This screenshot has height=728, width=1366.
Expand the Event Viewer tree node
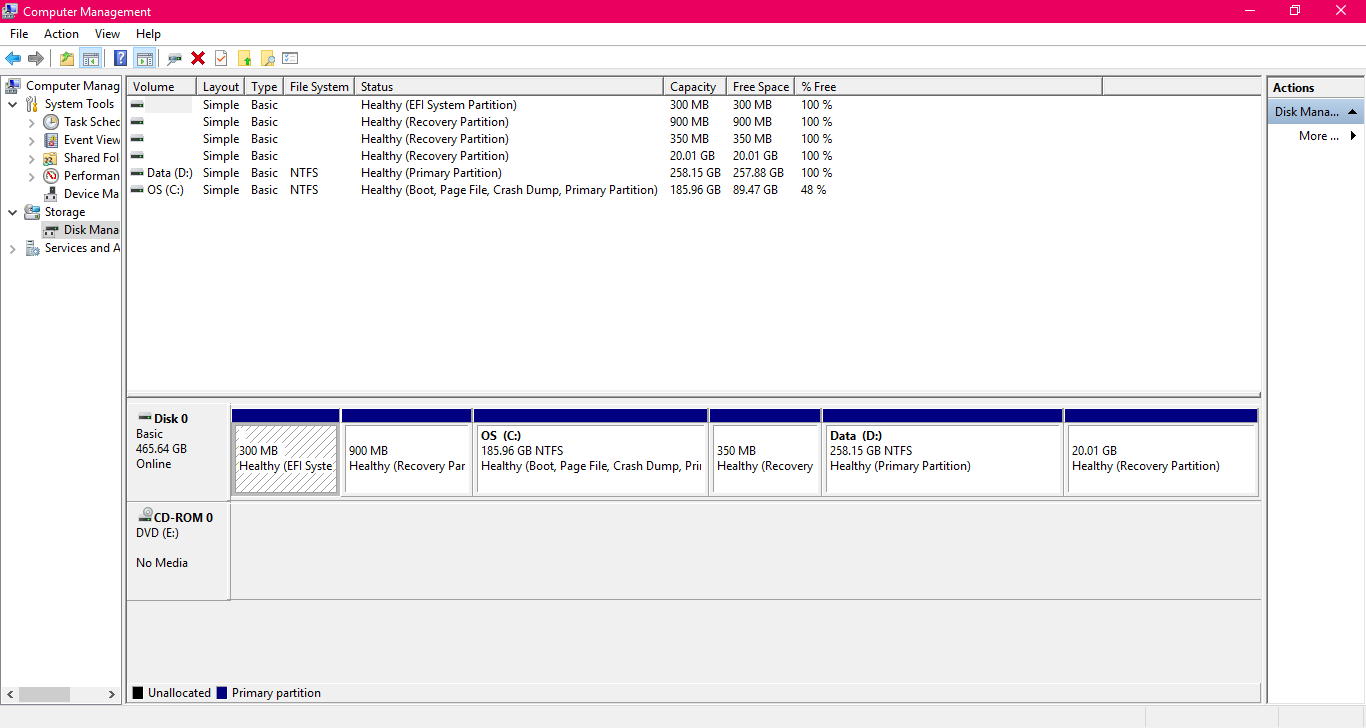pyautogui.click(x=31, y=140)
